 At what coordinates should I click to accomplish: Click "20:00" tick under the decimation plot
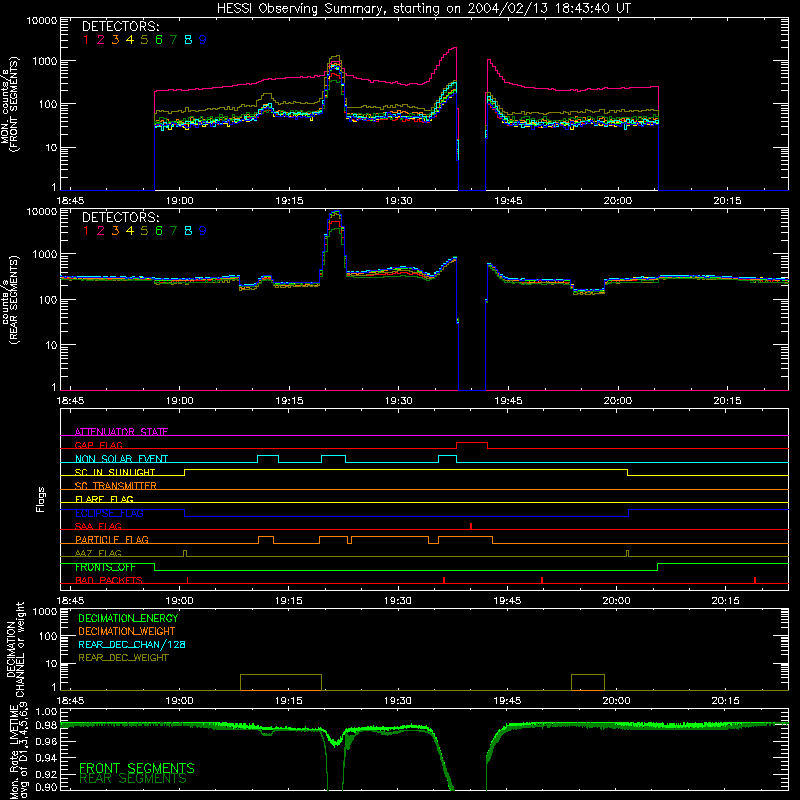[x=617, y=701]
